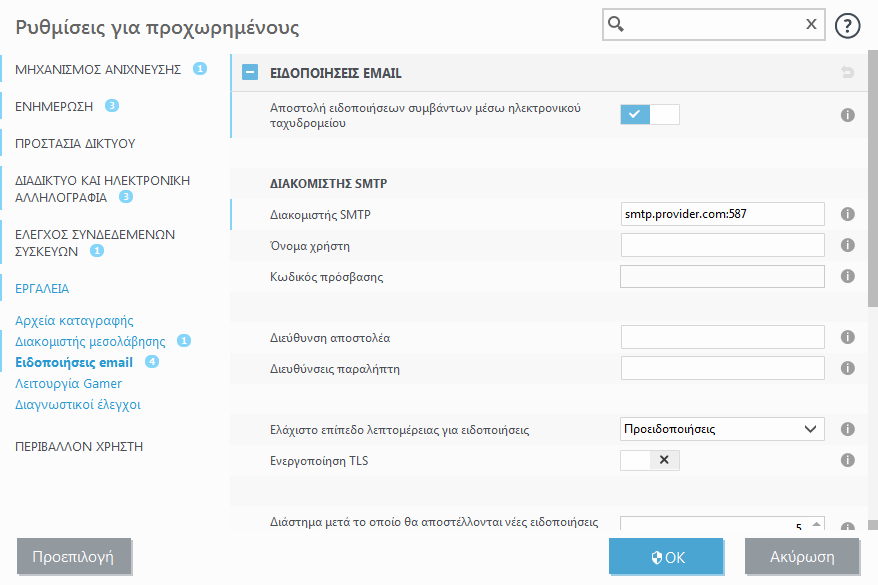Open info icon for Διακομιστής SMTP row

tap(847, 214)
